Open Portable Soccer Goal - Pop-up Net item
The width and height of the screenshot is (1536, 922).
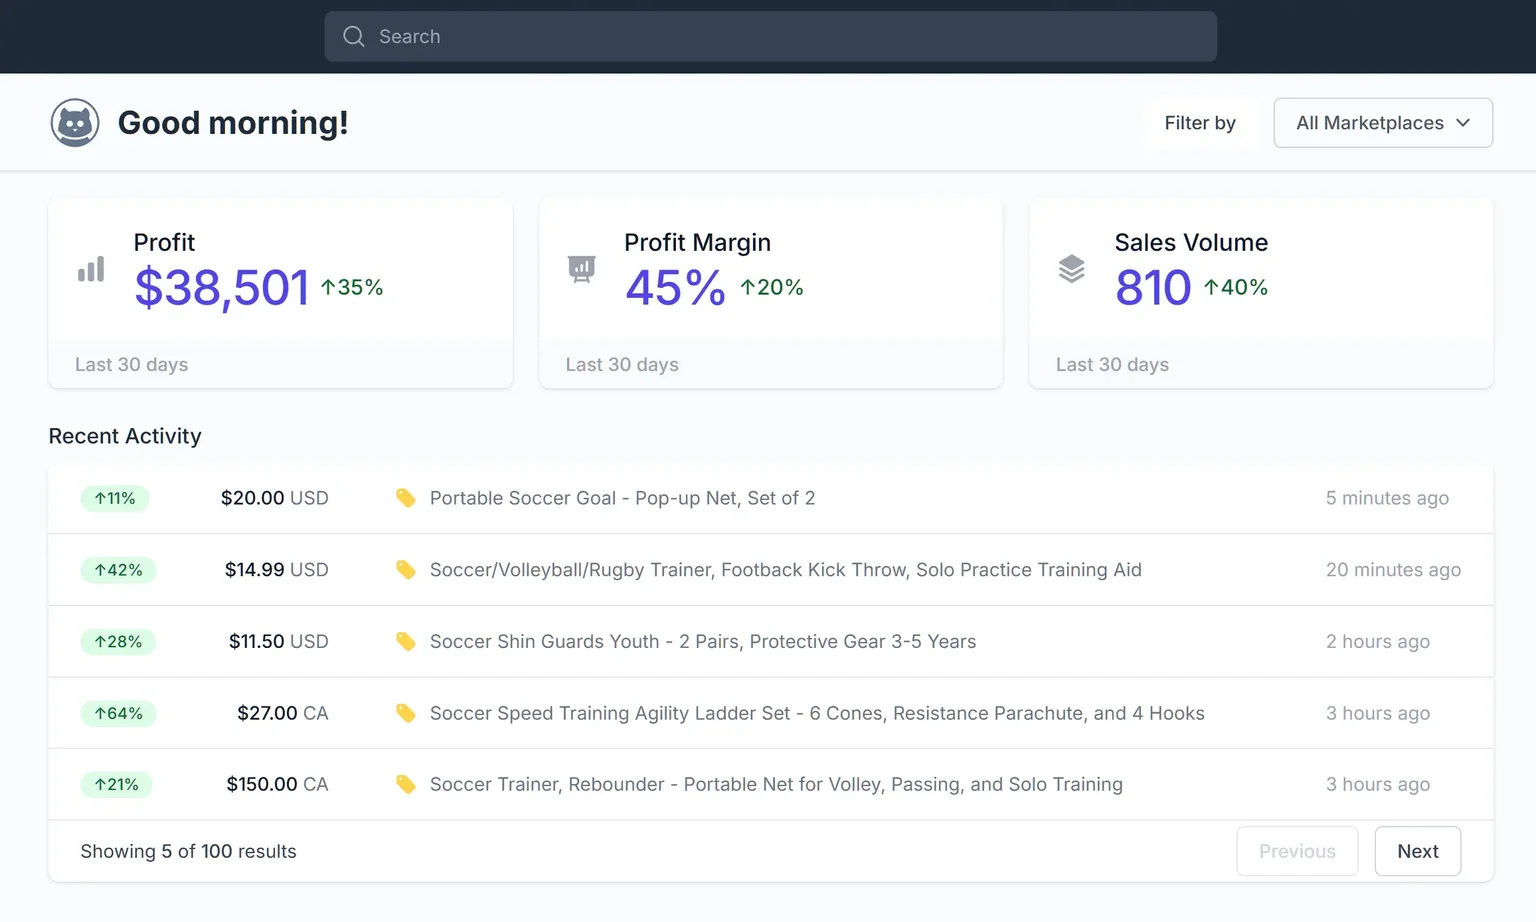pyautogui.click(x=622, y=498)
